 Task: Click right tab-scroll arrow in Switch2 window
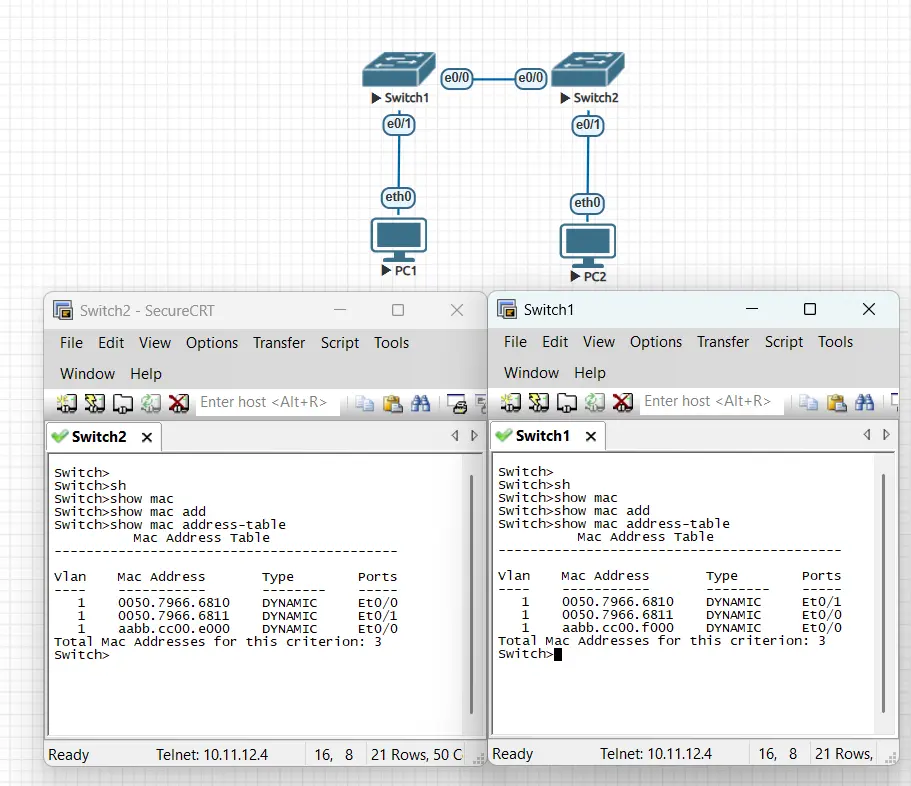475,435
